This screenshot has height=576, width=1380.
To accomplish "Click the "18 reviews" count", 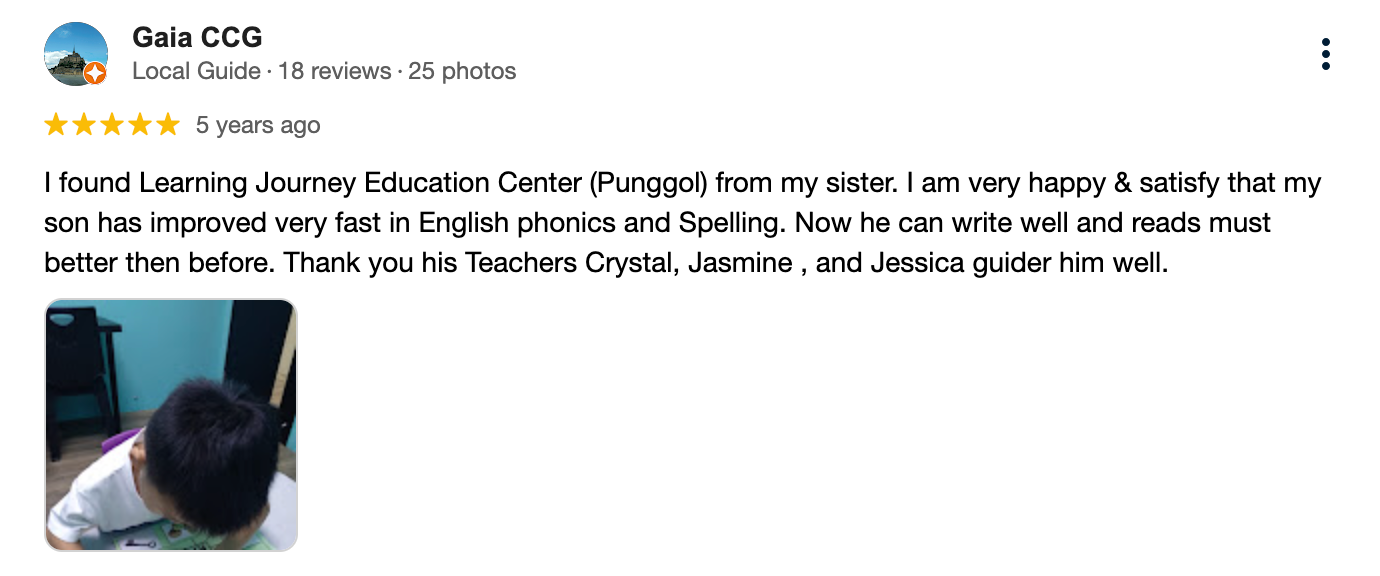I will [x=334, y=72].
